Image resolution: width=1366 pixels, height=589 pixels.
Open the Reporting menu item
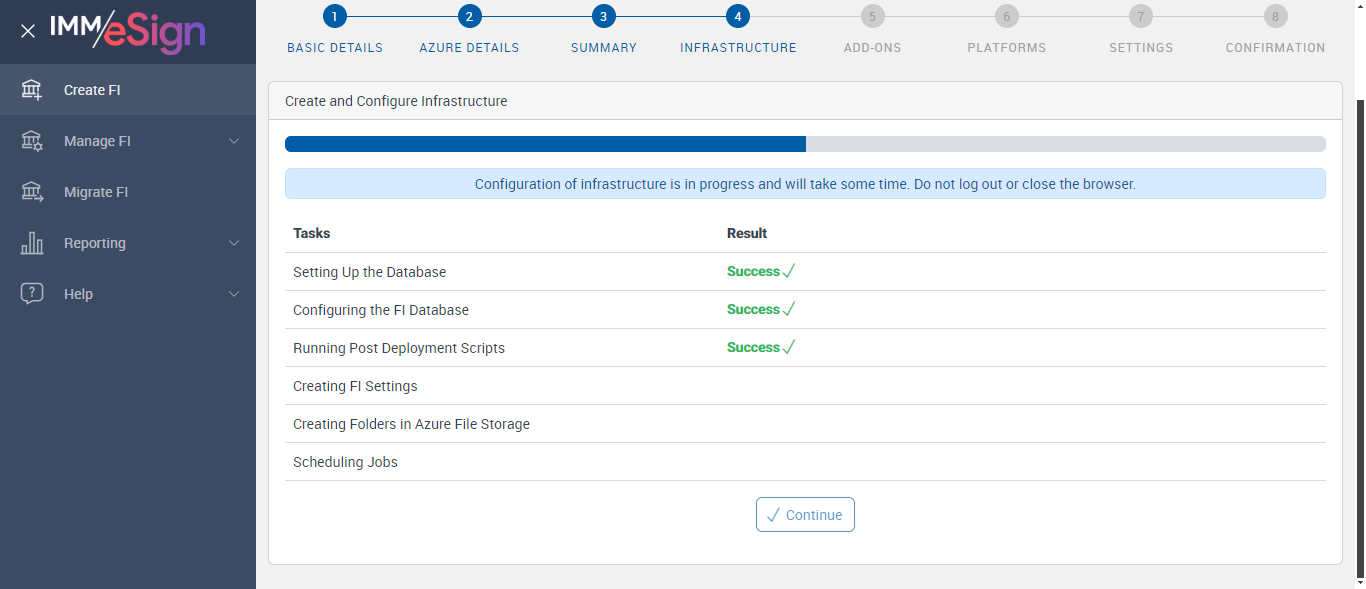128,243
